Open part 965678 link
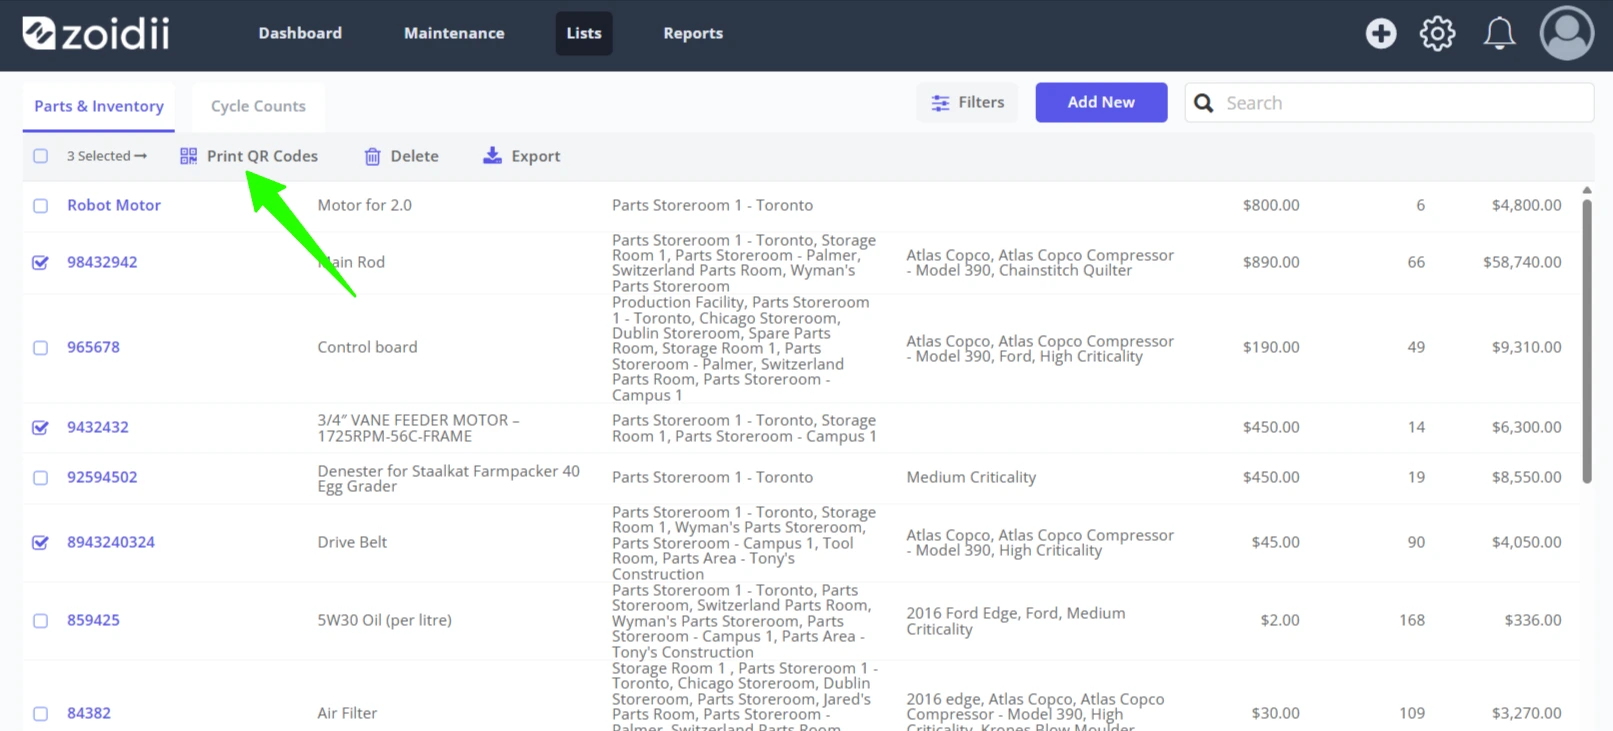Image resolution: width=1613 pixels, height=731 pixels. [x=93, y=347]
